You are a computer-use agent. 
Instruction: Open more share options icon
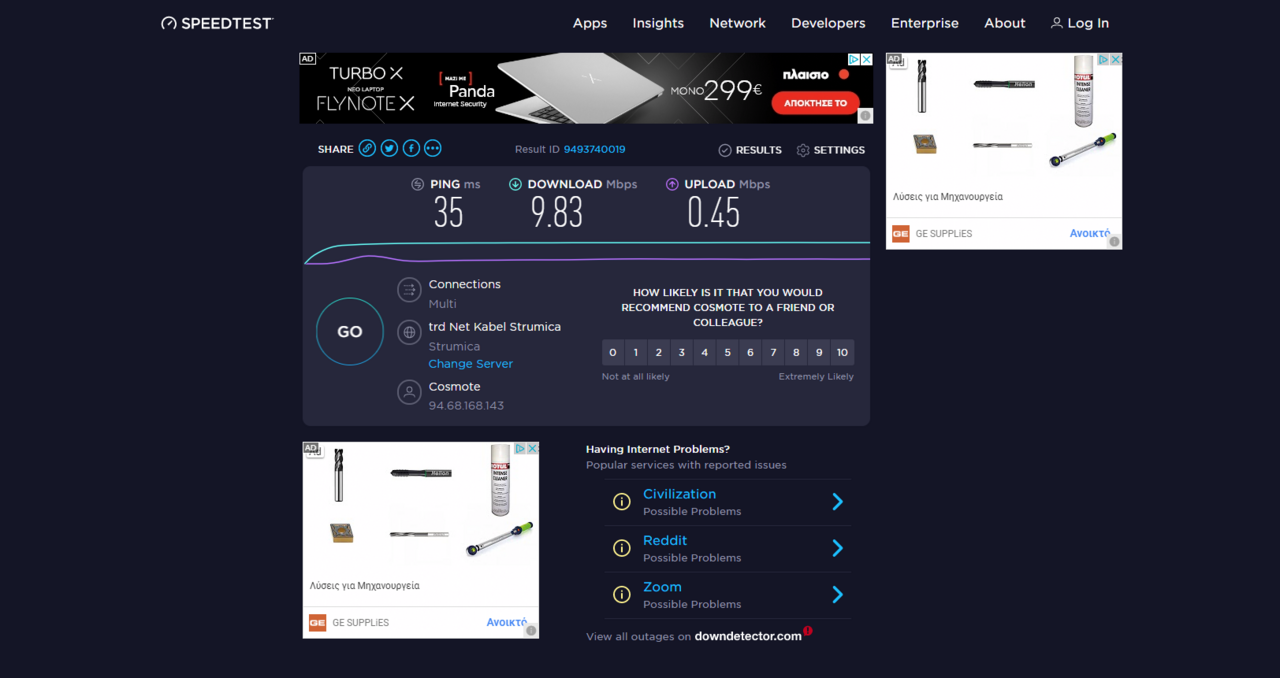point(433,148)
